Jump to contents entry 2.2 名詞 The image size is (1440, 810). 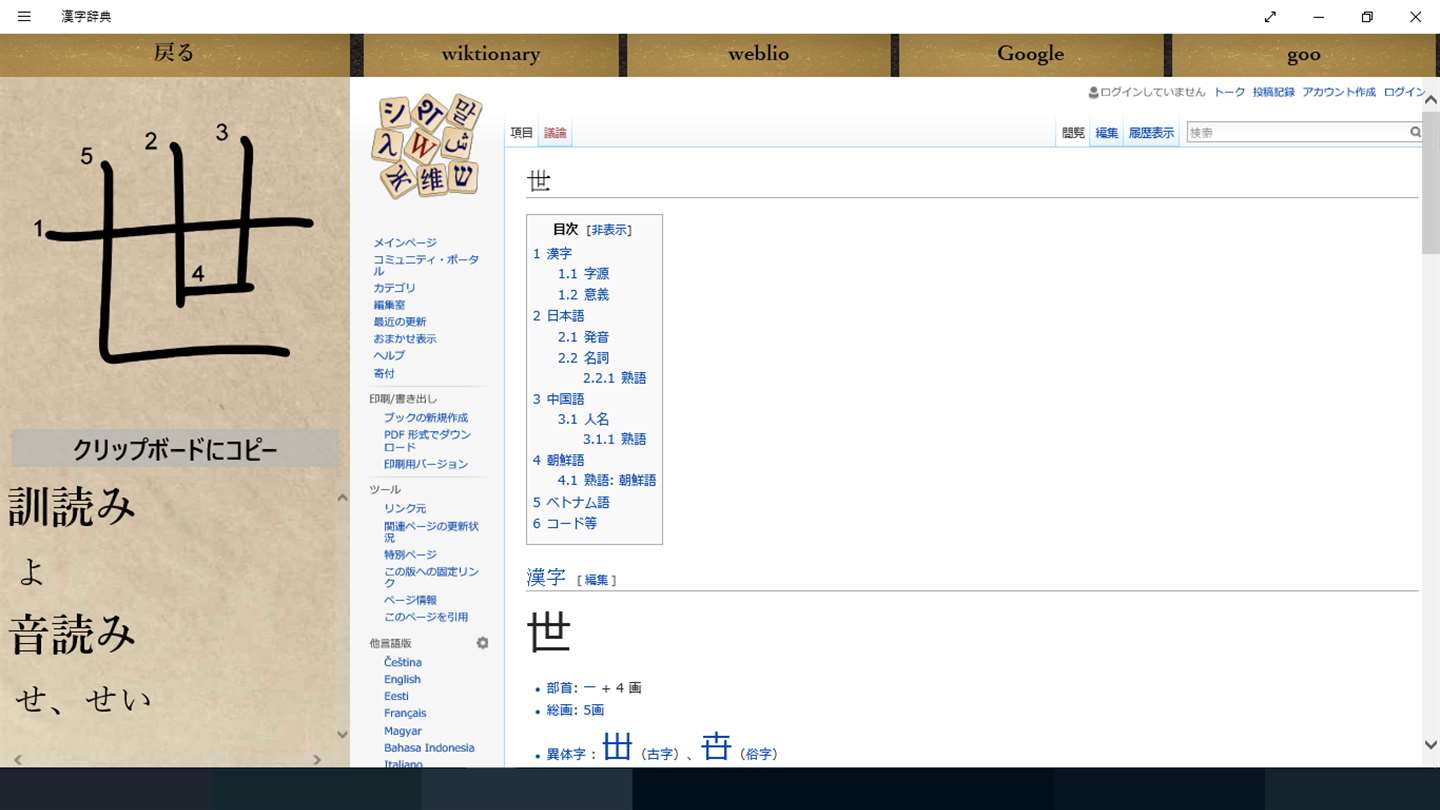583,357
